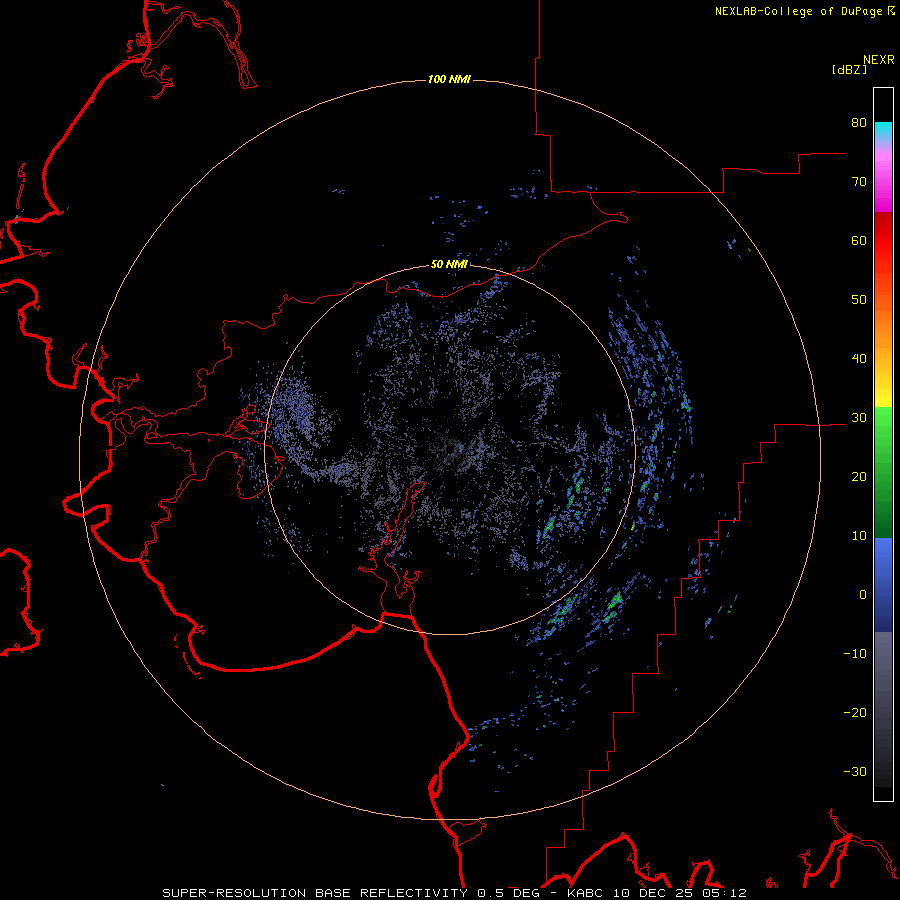This screenshot has width=900, height=900.
Task: Click the 60 value on dBZ scale
Action: 859,240
